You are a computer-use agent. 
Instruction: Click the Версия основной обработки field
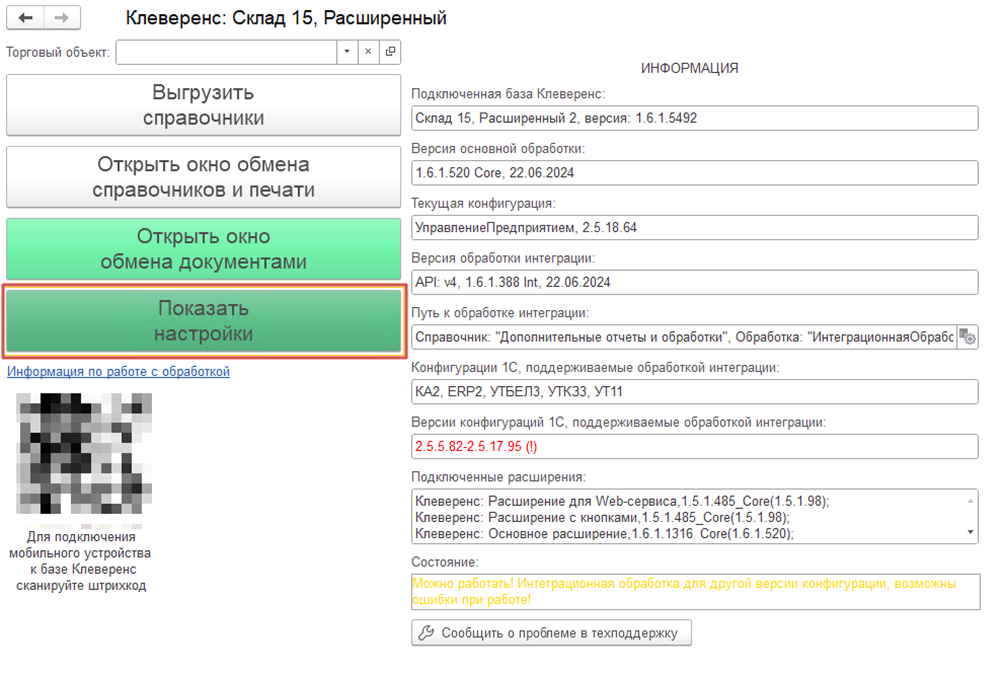[x=695, y=173]
